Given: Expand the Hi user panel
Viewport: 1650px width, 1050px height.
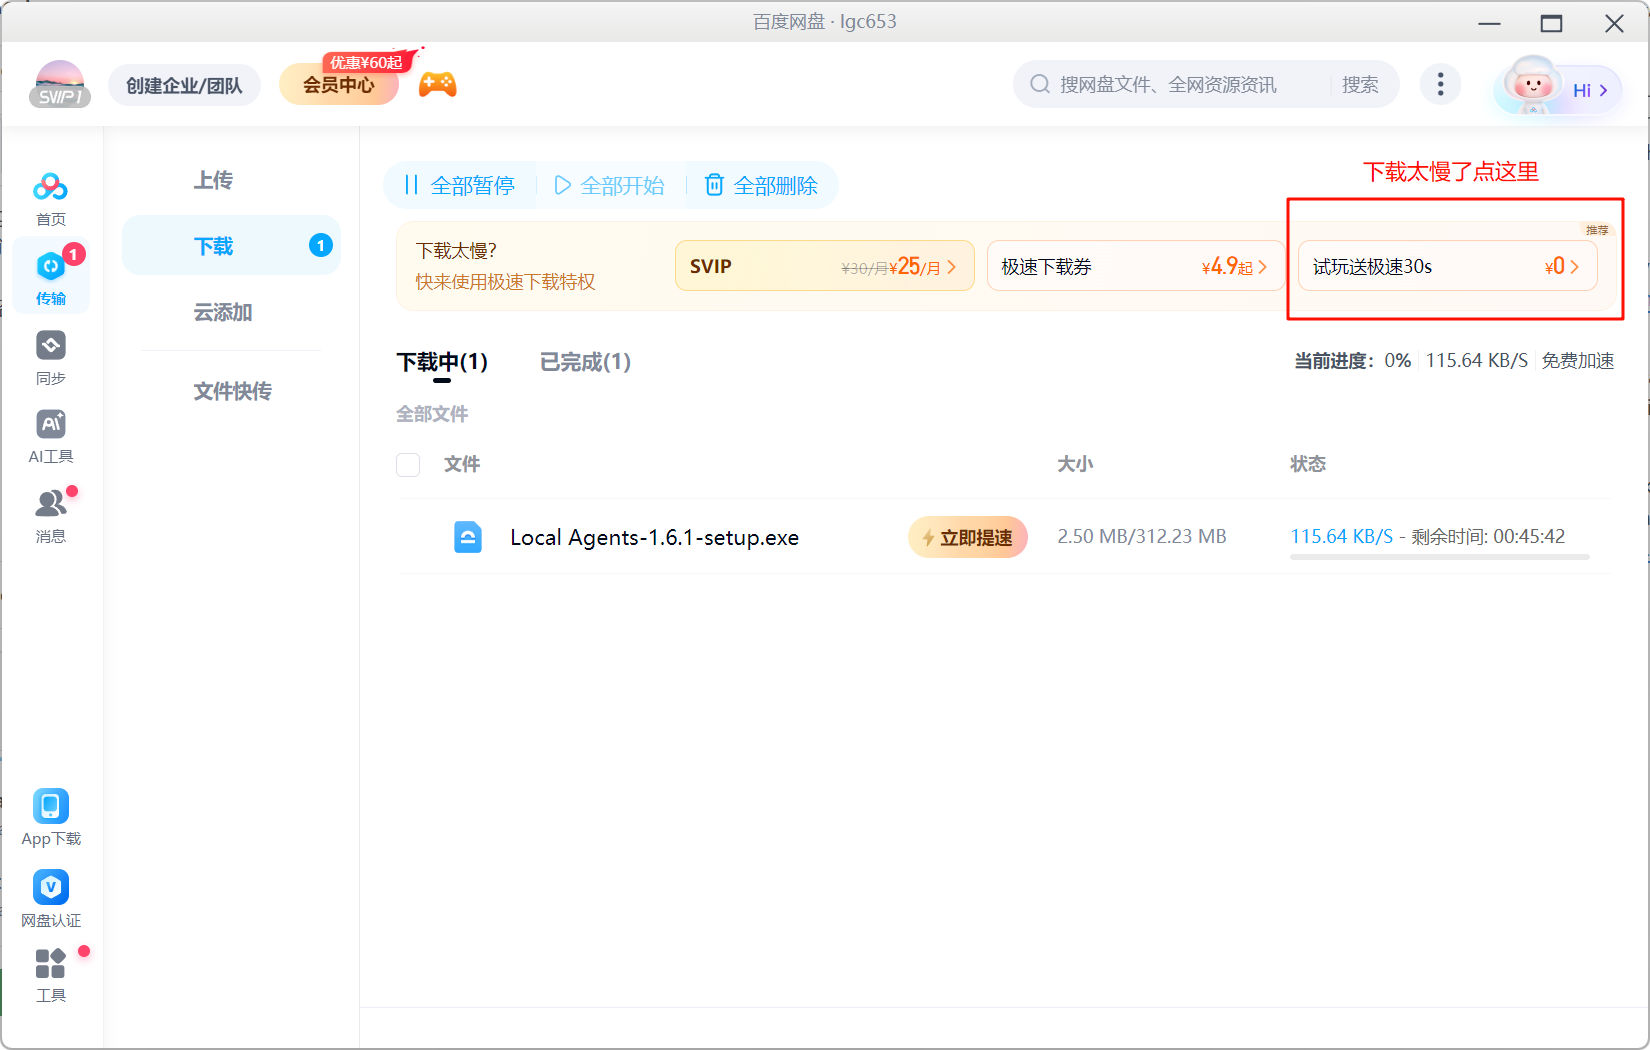Looking at the screenshot, I should [1590, 90].
